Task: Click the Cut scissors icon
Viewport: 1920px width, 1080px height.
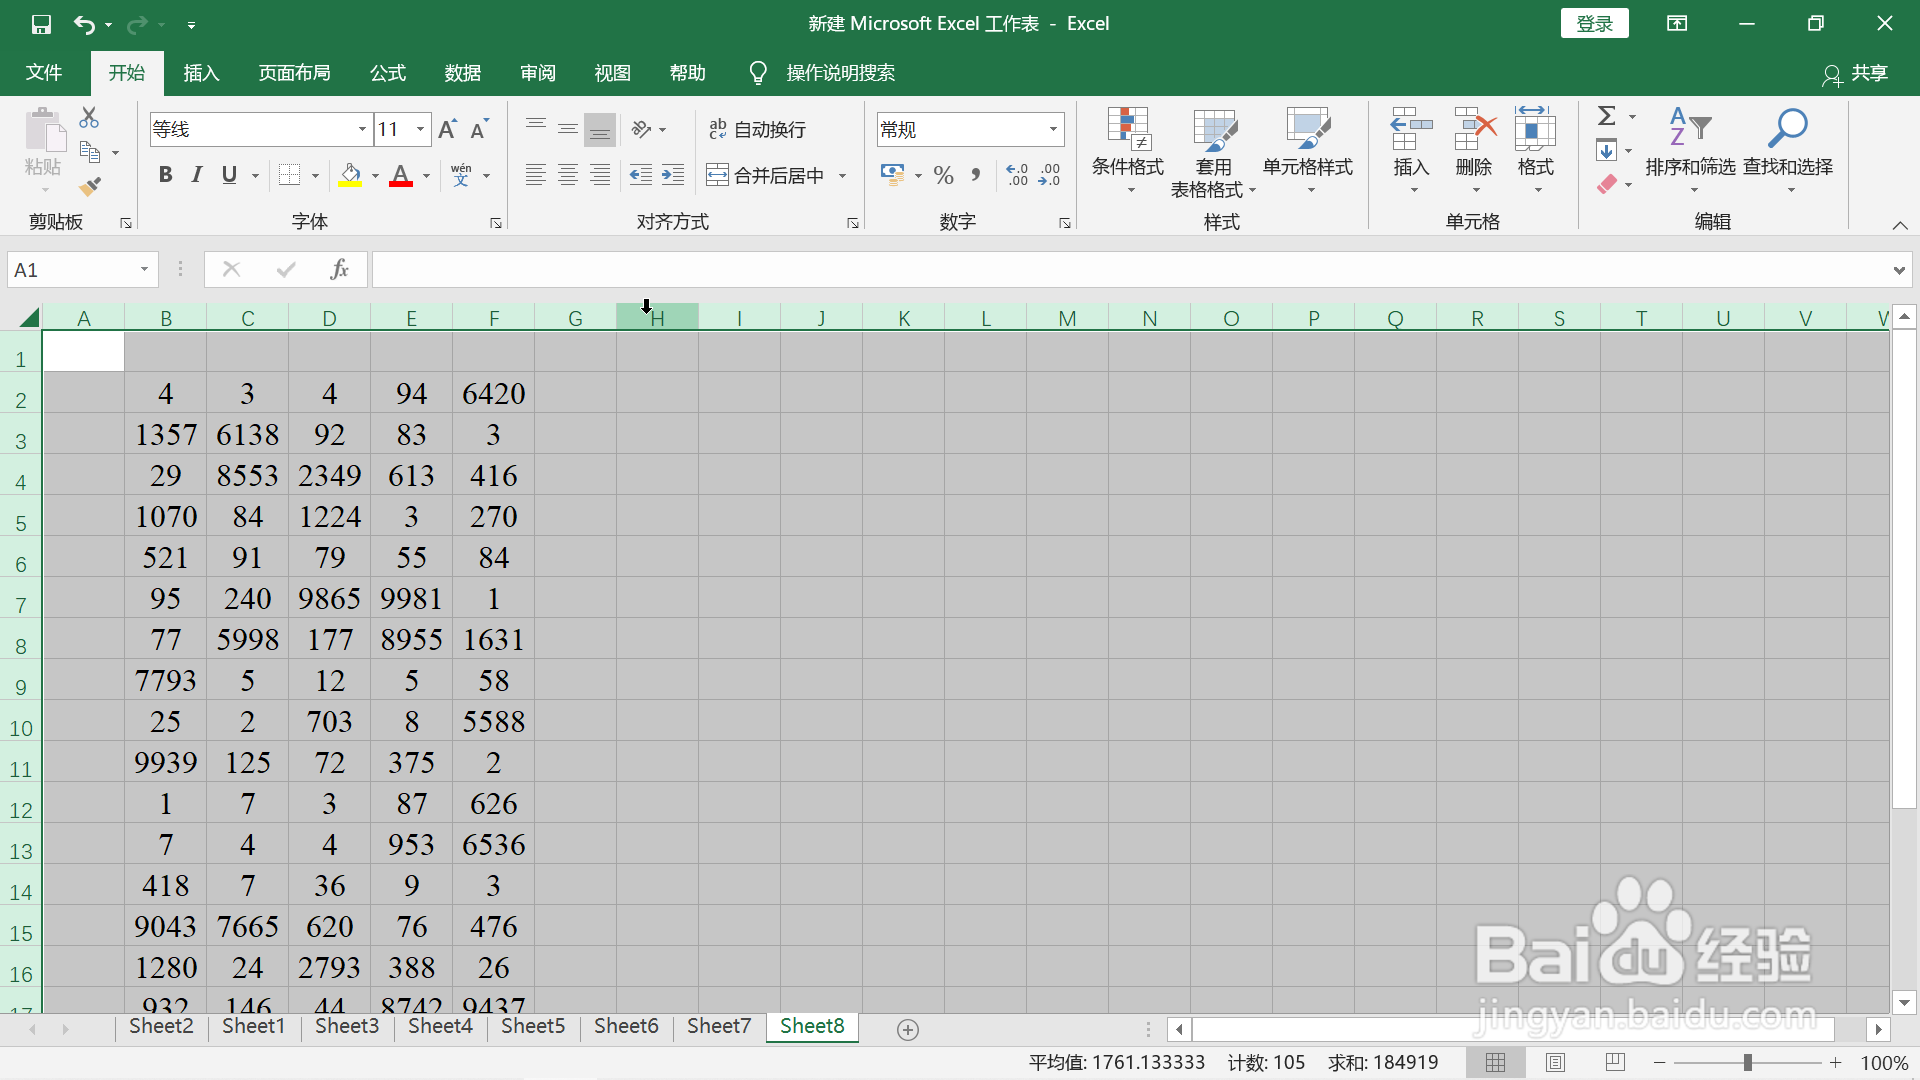Action: [x=89, y=118]
